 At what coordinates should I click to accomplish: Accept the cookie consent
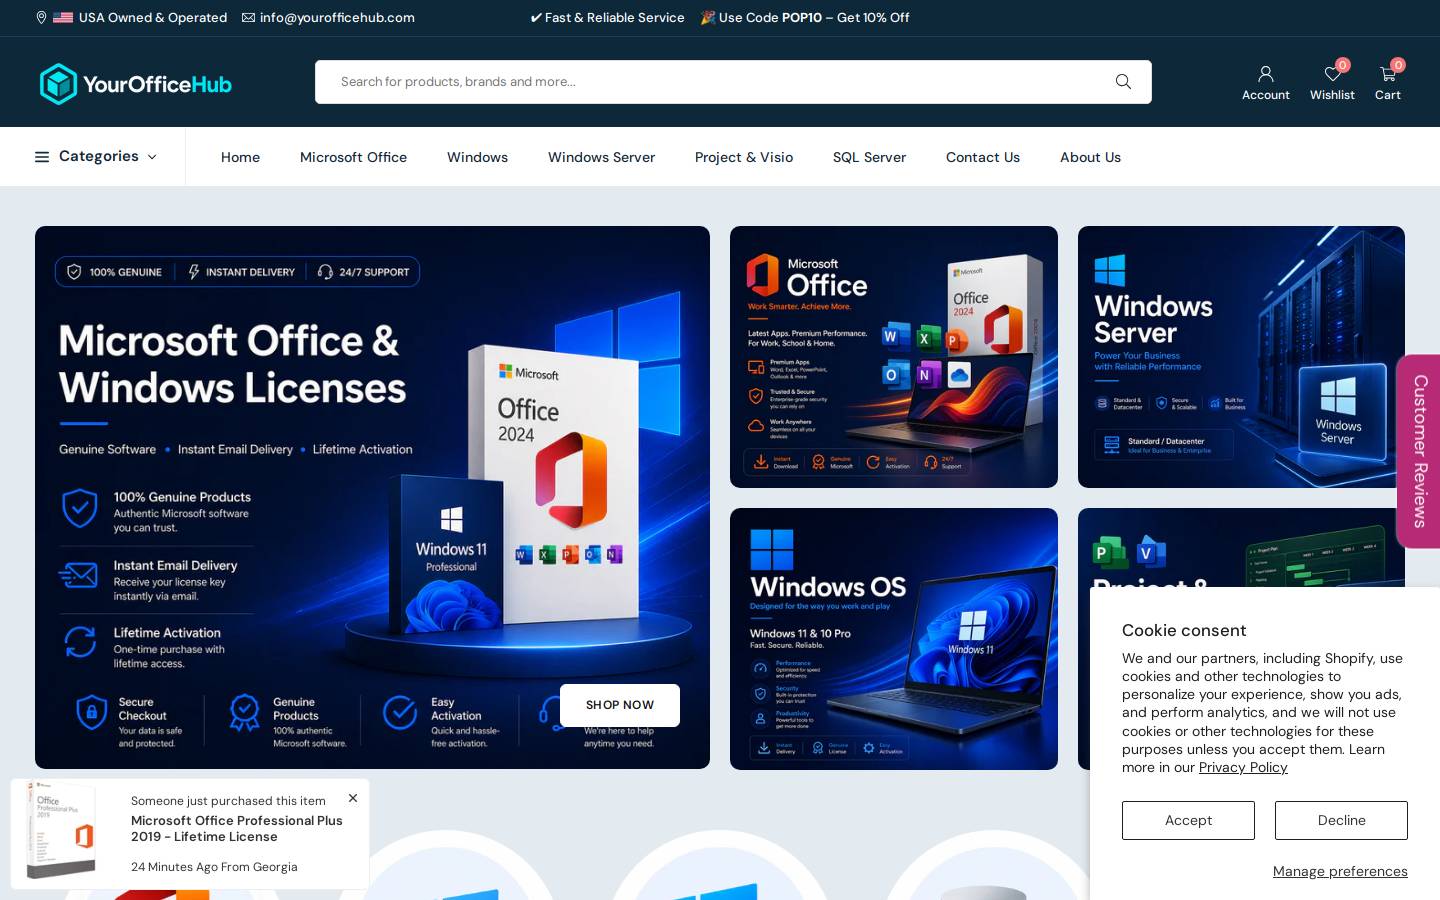(1188, 820)
